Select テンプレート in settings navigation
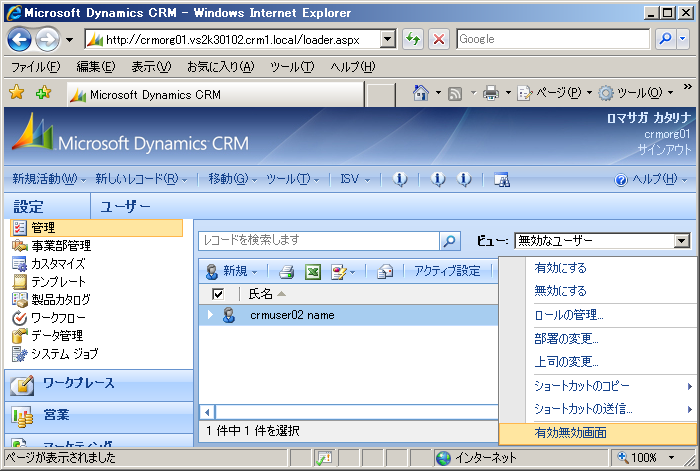 (x=48, y=282)
